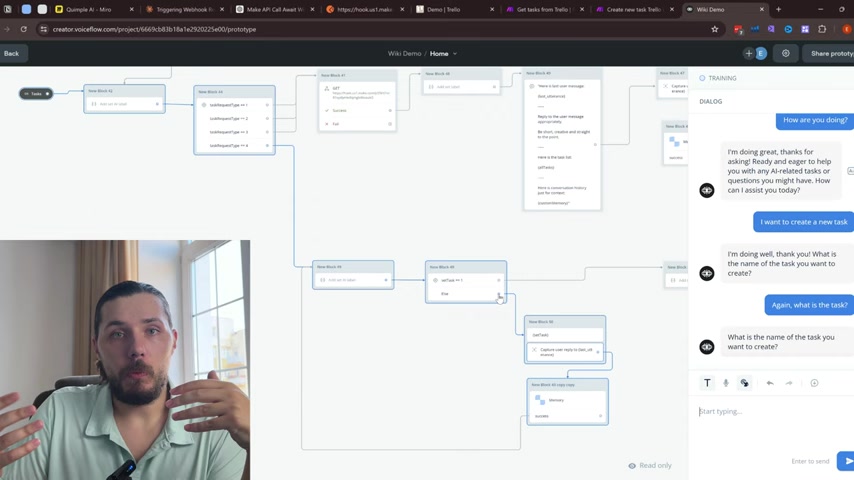This screenshot has height=480, width=854.
Task: Send message with the blue arrow button
Action: [x=846, y=461]
